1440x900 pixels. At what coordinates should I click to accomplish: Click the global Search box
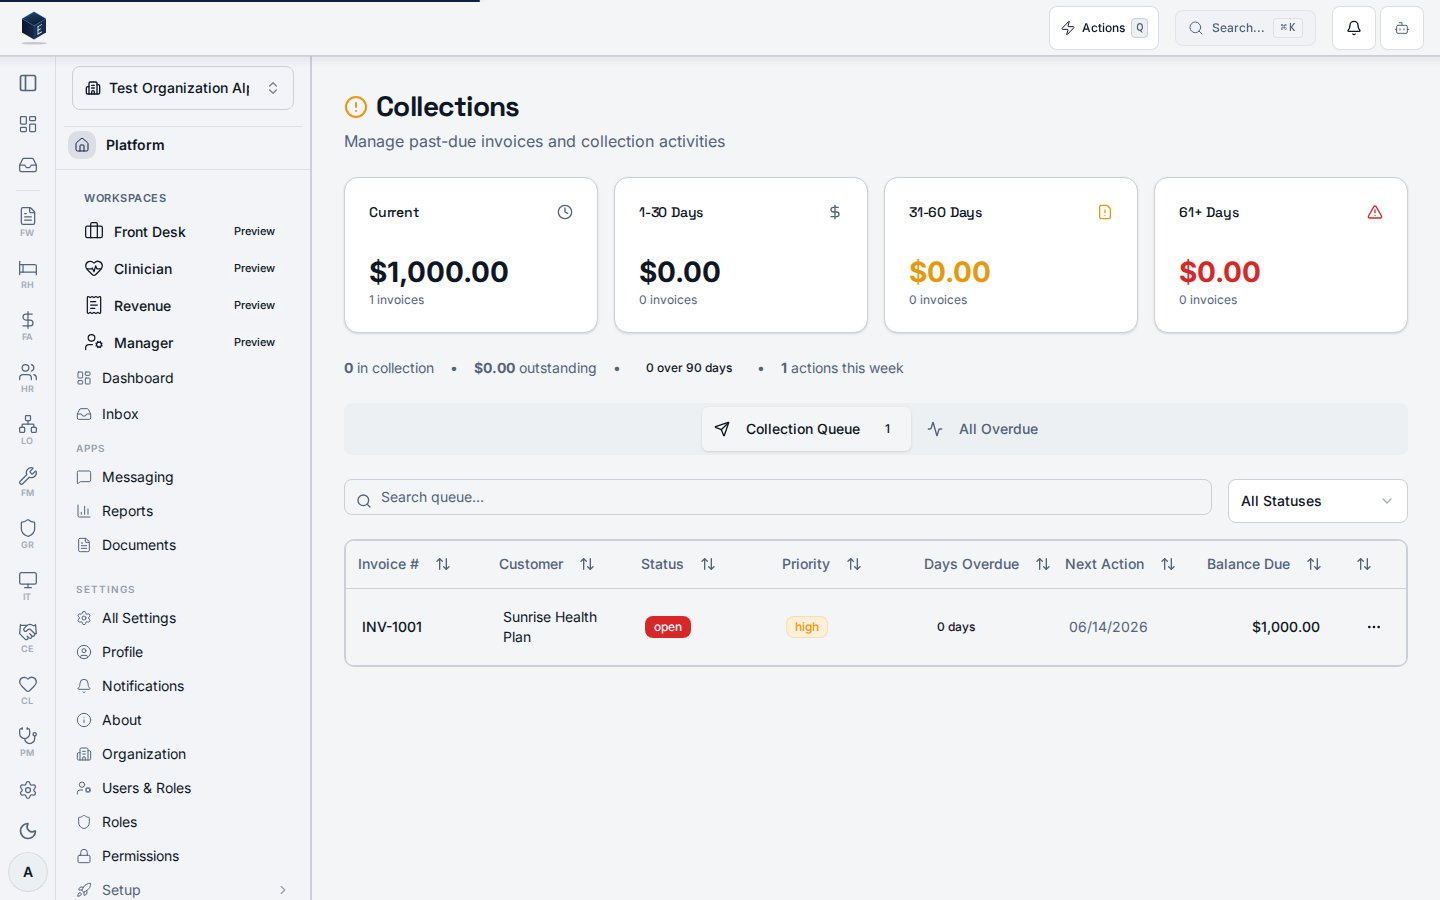tap(1245, 28)
